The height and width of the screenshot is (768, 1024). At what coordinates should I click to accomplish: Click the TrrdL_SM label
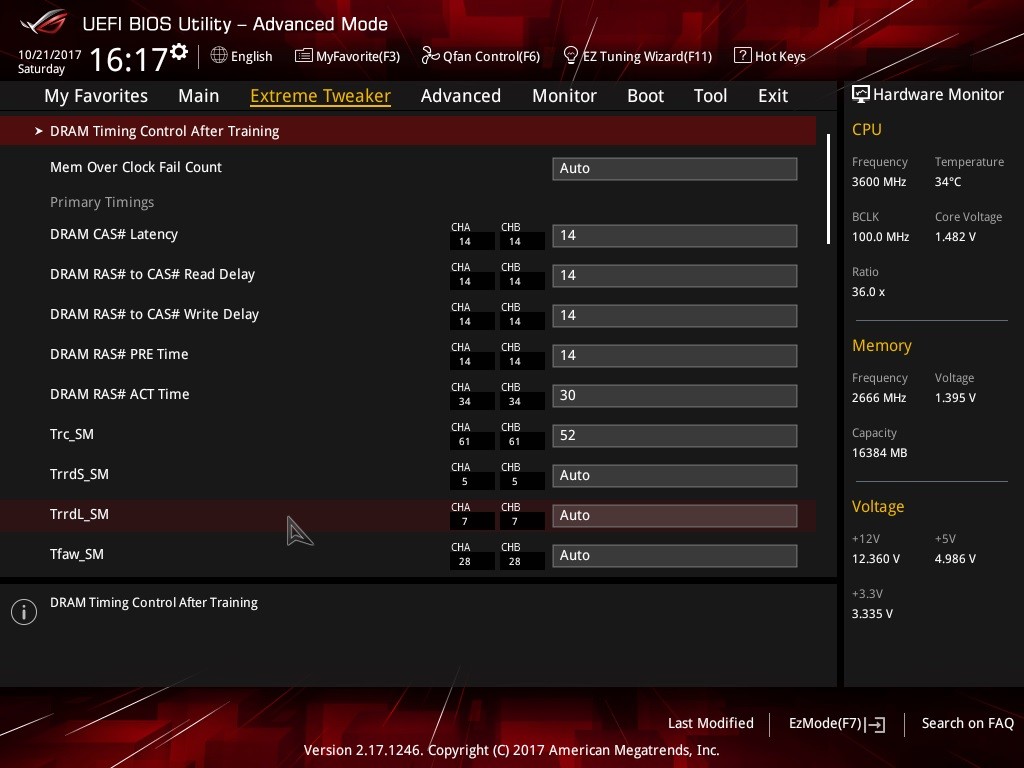79,514
